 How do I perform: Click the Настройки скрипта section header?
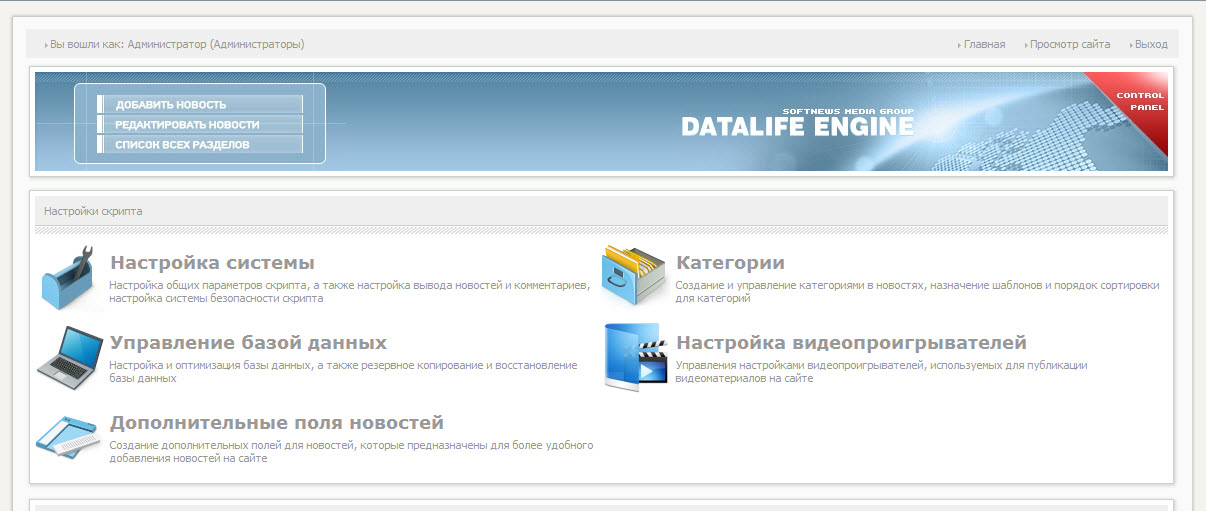coord(601,211)
